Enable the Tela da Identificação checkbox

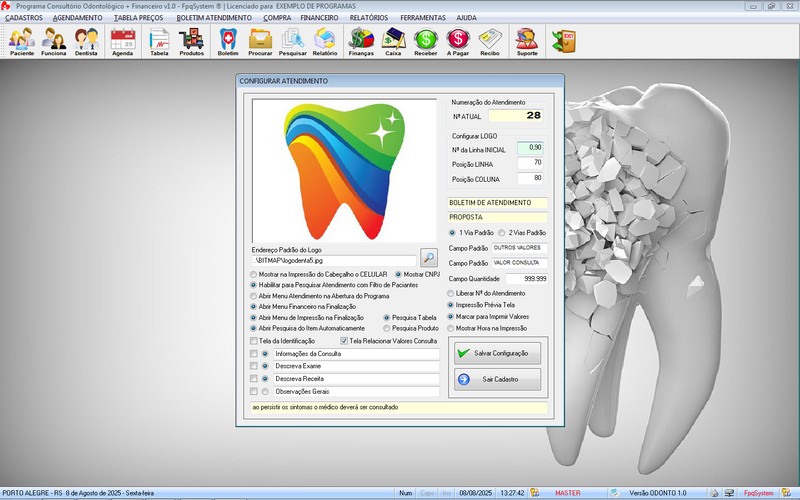pyautogui.click(x=253, y=341)
